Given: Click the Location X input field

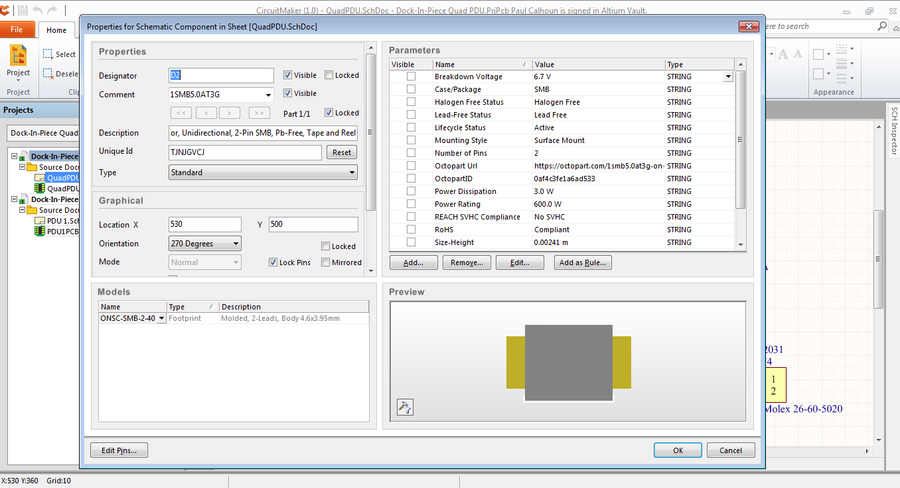Looking at the screenshot, I should pos(205,224).
